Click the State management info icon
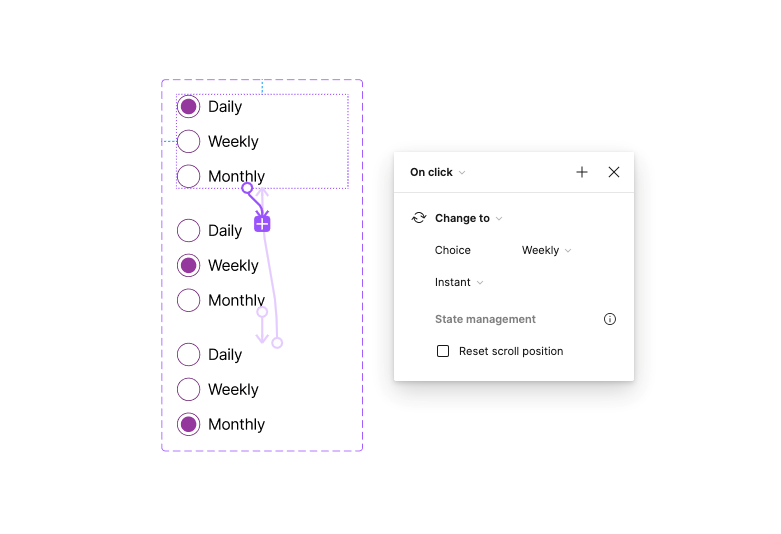The width and height of the screenshot is (781, 534). point(610,319)
